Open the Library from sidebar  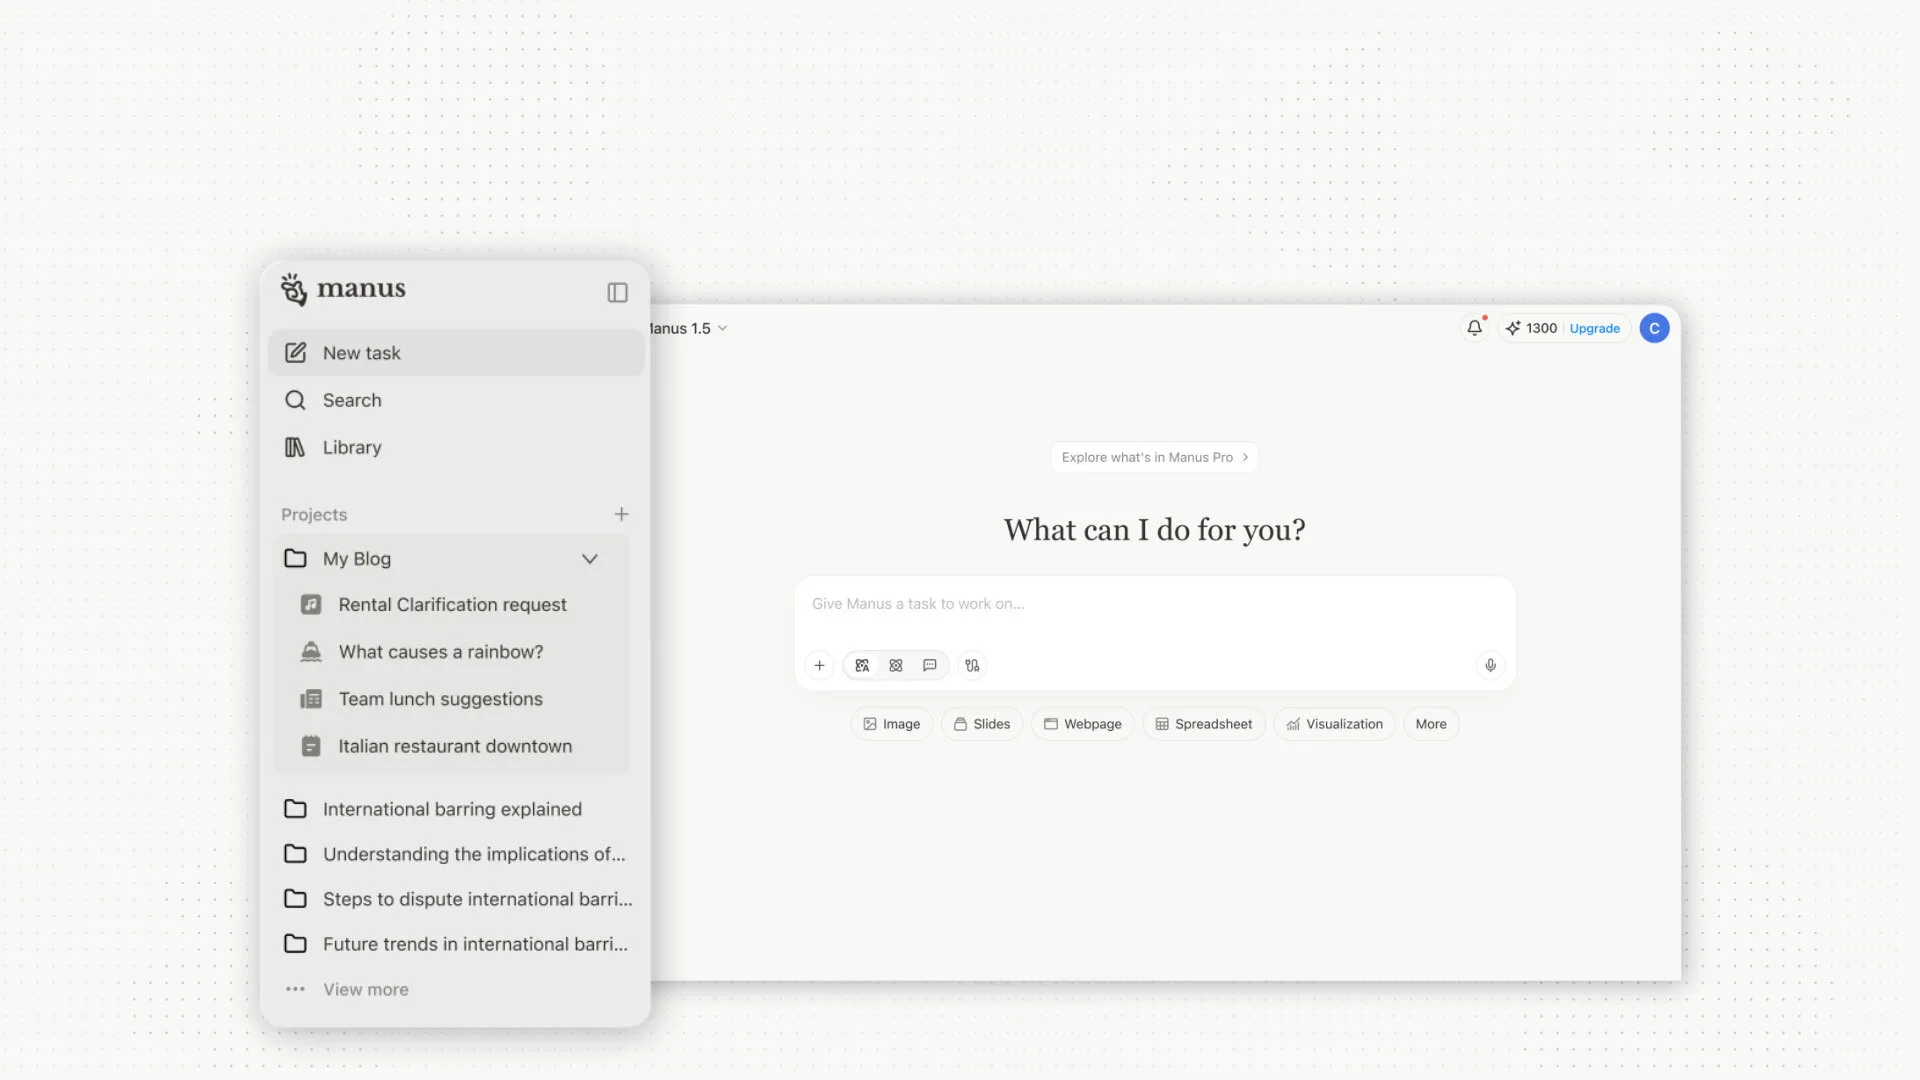351,447
